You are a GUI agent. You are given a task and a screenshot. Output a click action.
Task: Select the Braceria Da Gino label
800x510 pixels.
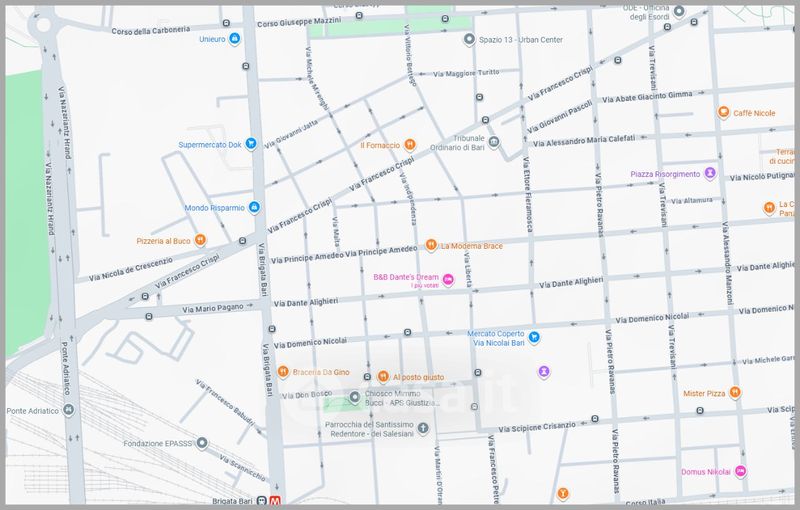(320, 372)
